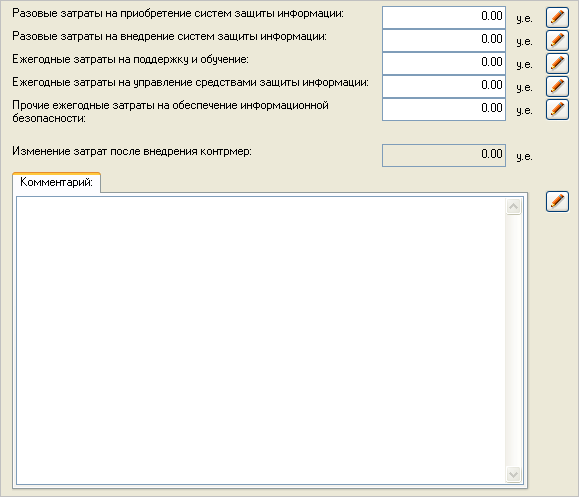Click label 'Ежегодные затраты на поддержку и обучение:'
This screenshot has height=497, width=579.
[x=130, y=59]
